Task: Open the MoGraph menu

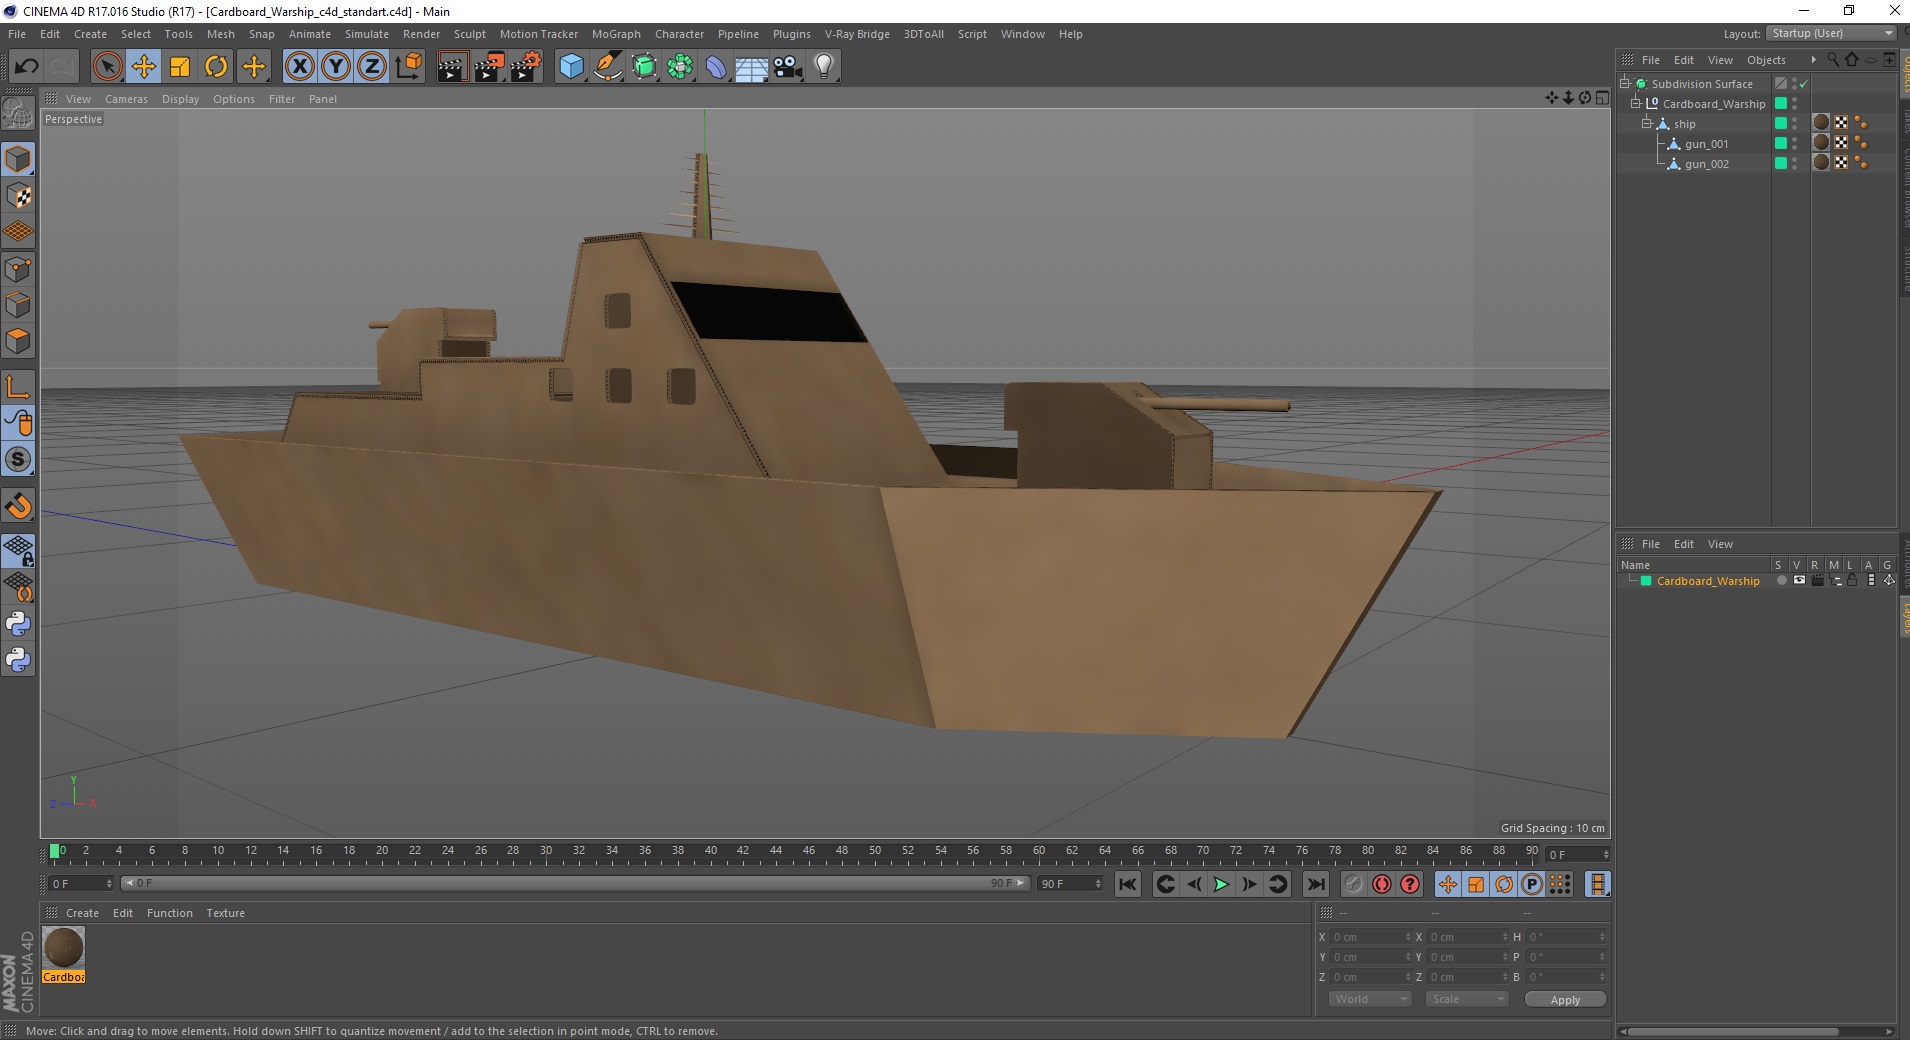Action: pyautogui.click(x=616, y=34)
